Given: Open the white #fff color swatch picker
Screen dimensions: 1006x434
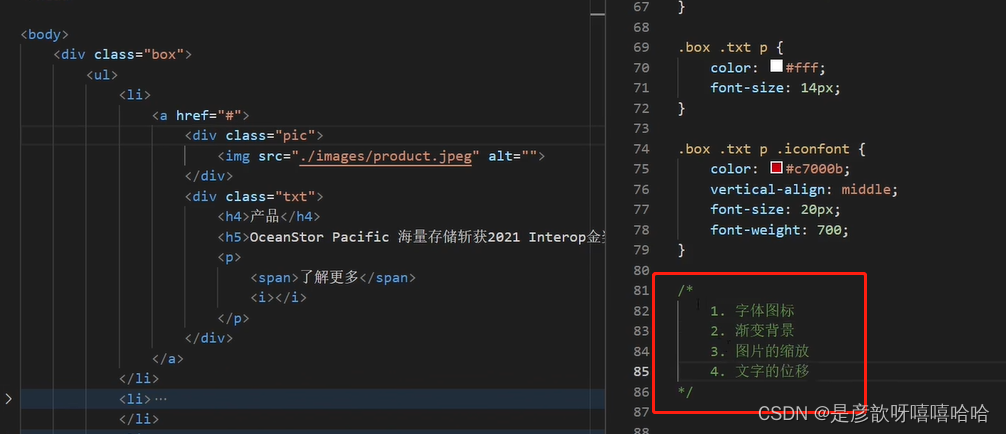Looking at the screenshot, I should 776,66.
